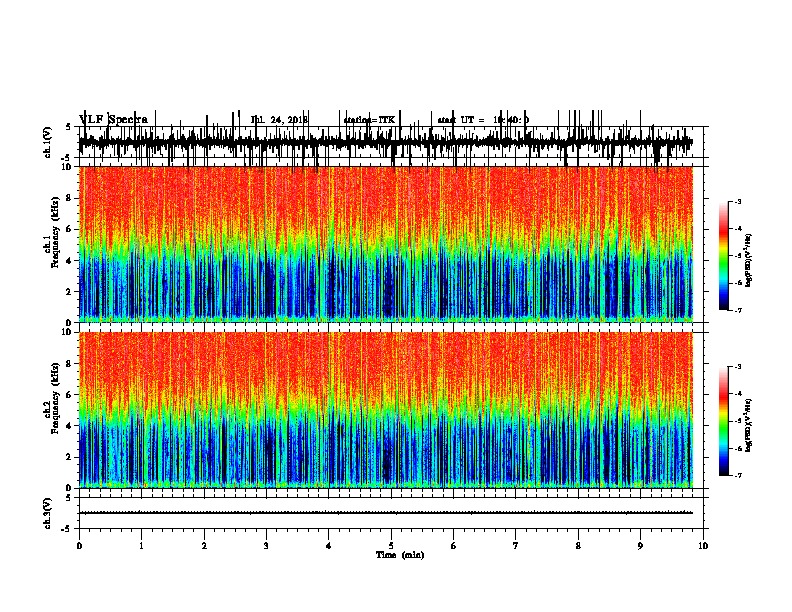The image size is (792, 612).
Task: Click the "-7" label on ch.2 color bar
Action: 738,475
